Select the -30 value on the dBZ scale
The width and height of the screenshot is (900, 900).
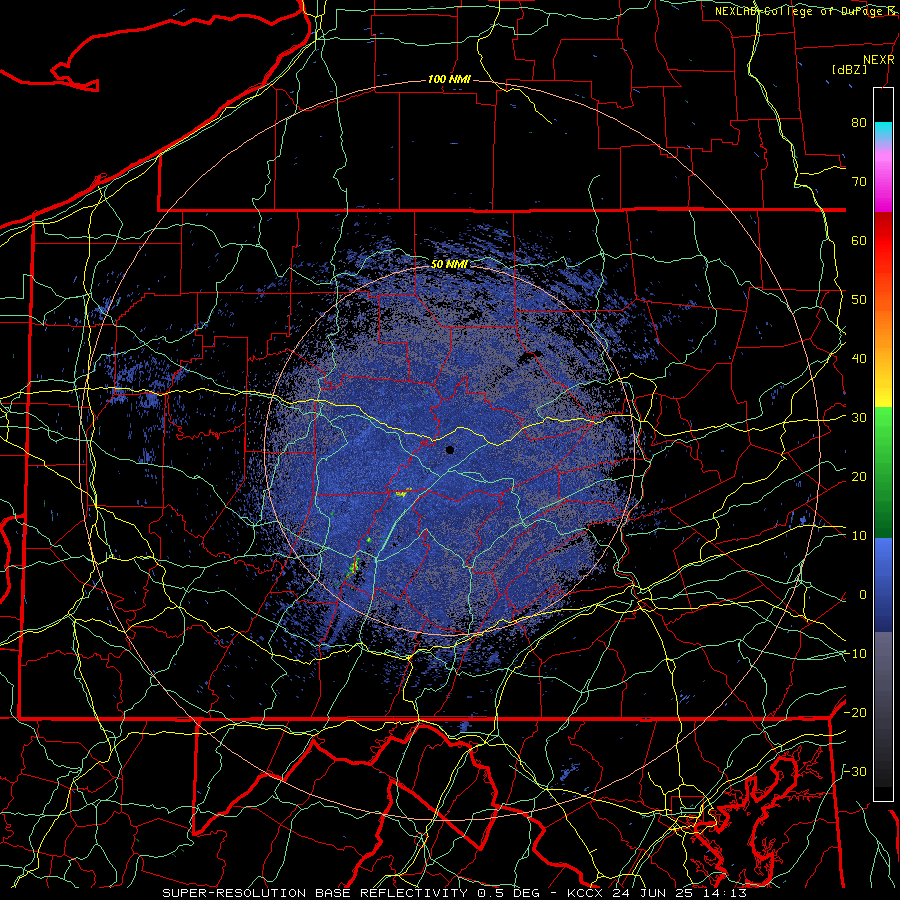click(x=855, y=771)
